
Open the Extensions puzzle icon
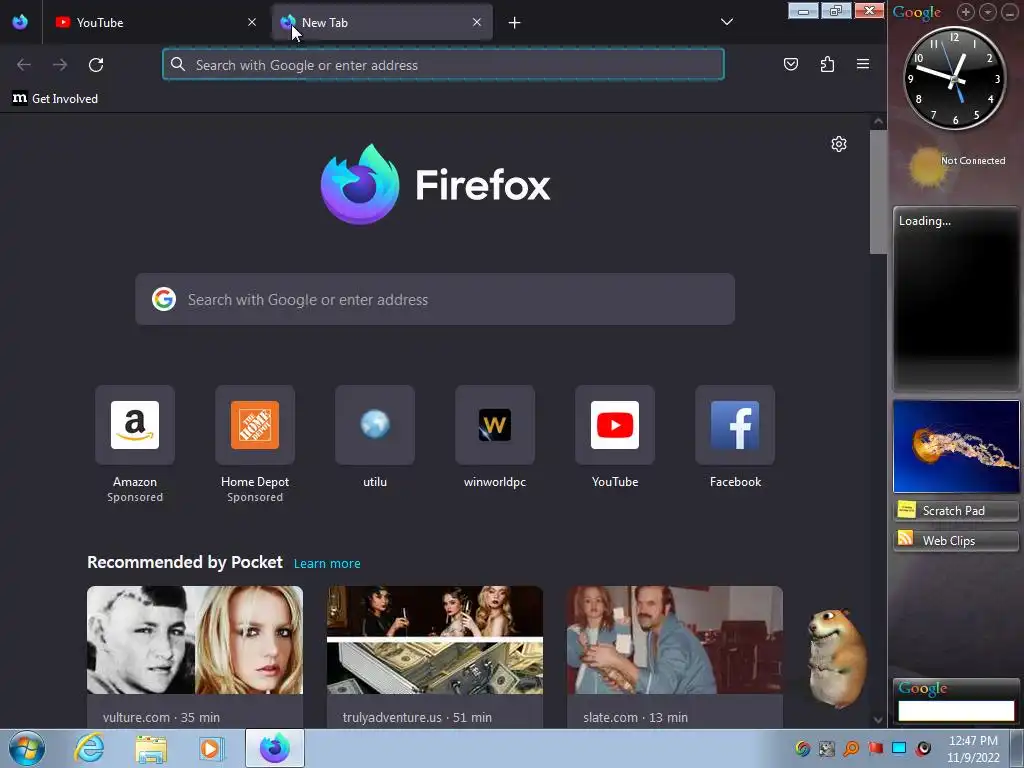[x=827, y=64]
